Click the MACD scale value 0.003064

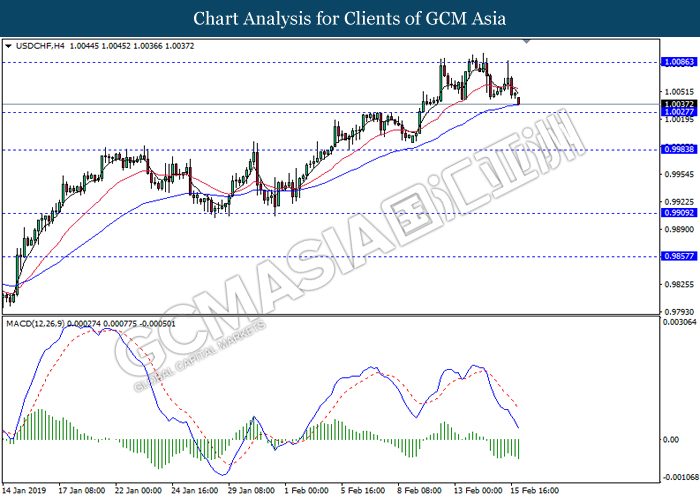pyautogui.click(x=679, y=322)
